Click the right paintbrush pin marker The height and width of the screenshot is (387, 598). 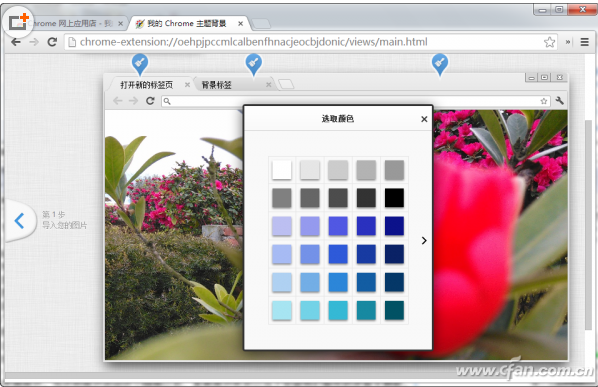click(x=440, y=64)
